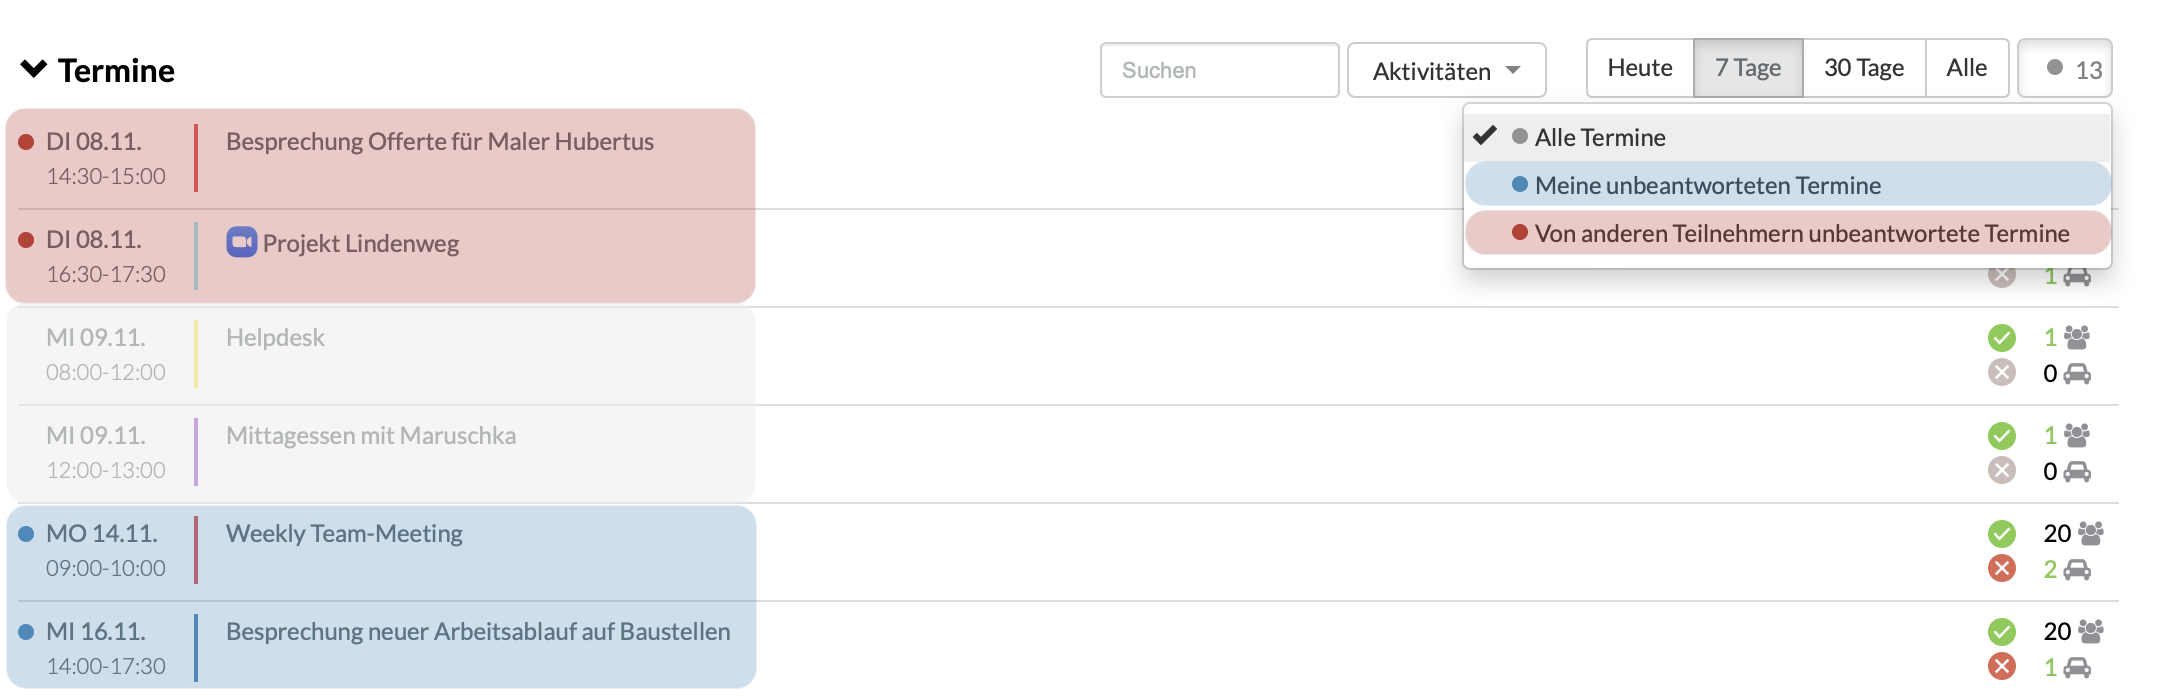Click the green accept checkmark for Helpdesk
Screen dimensions: 2162x696
coord(2001,337)
